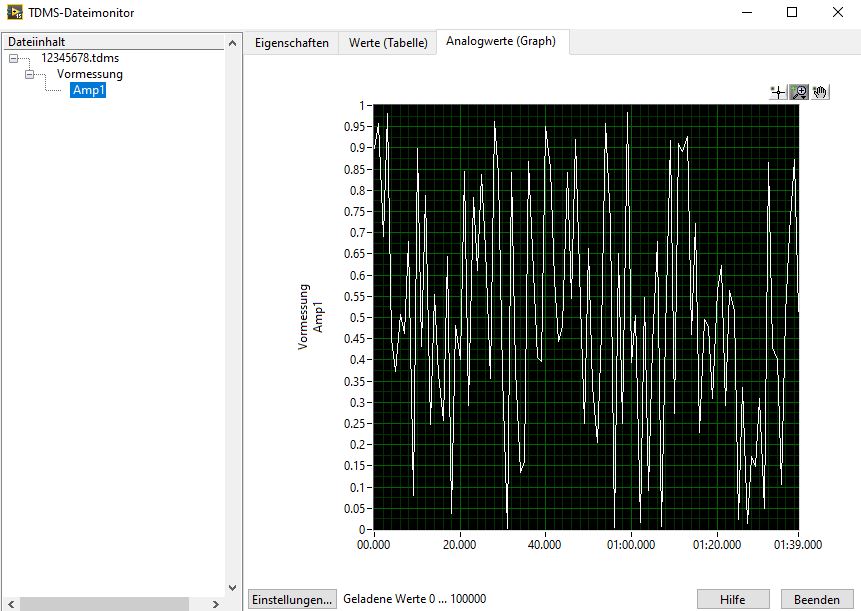Viewport: 861px width, 611px height.
Task: Open the Werte (Tabelle) tab
Action: coord(388,43)
